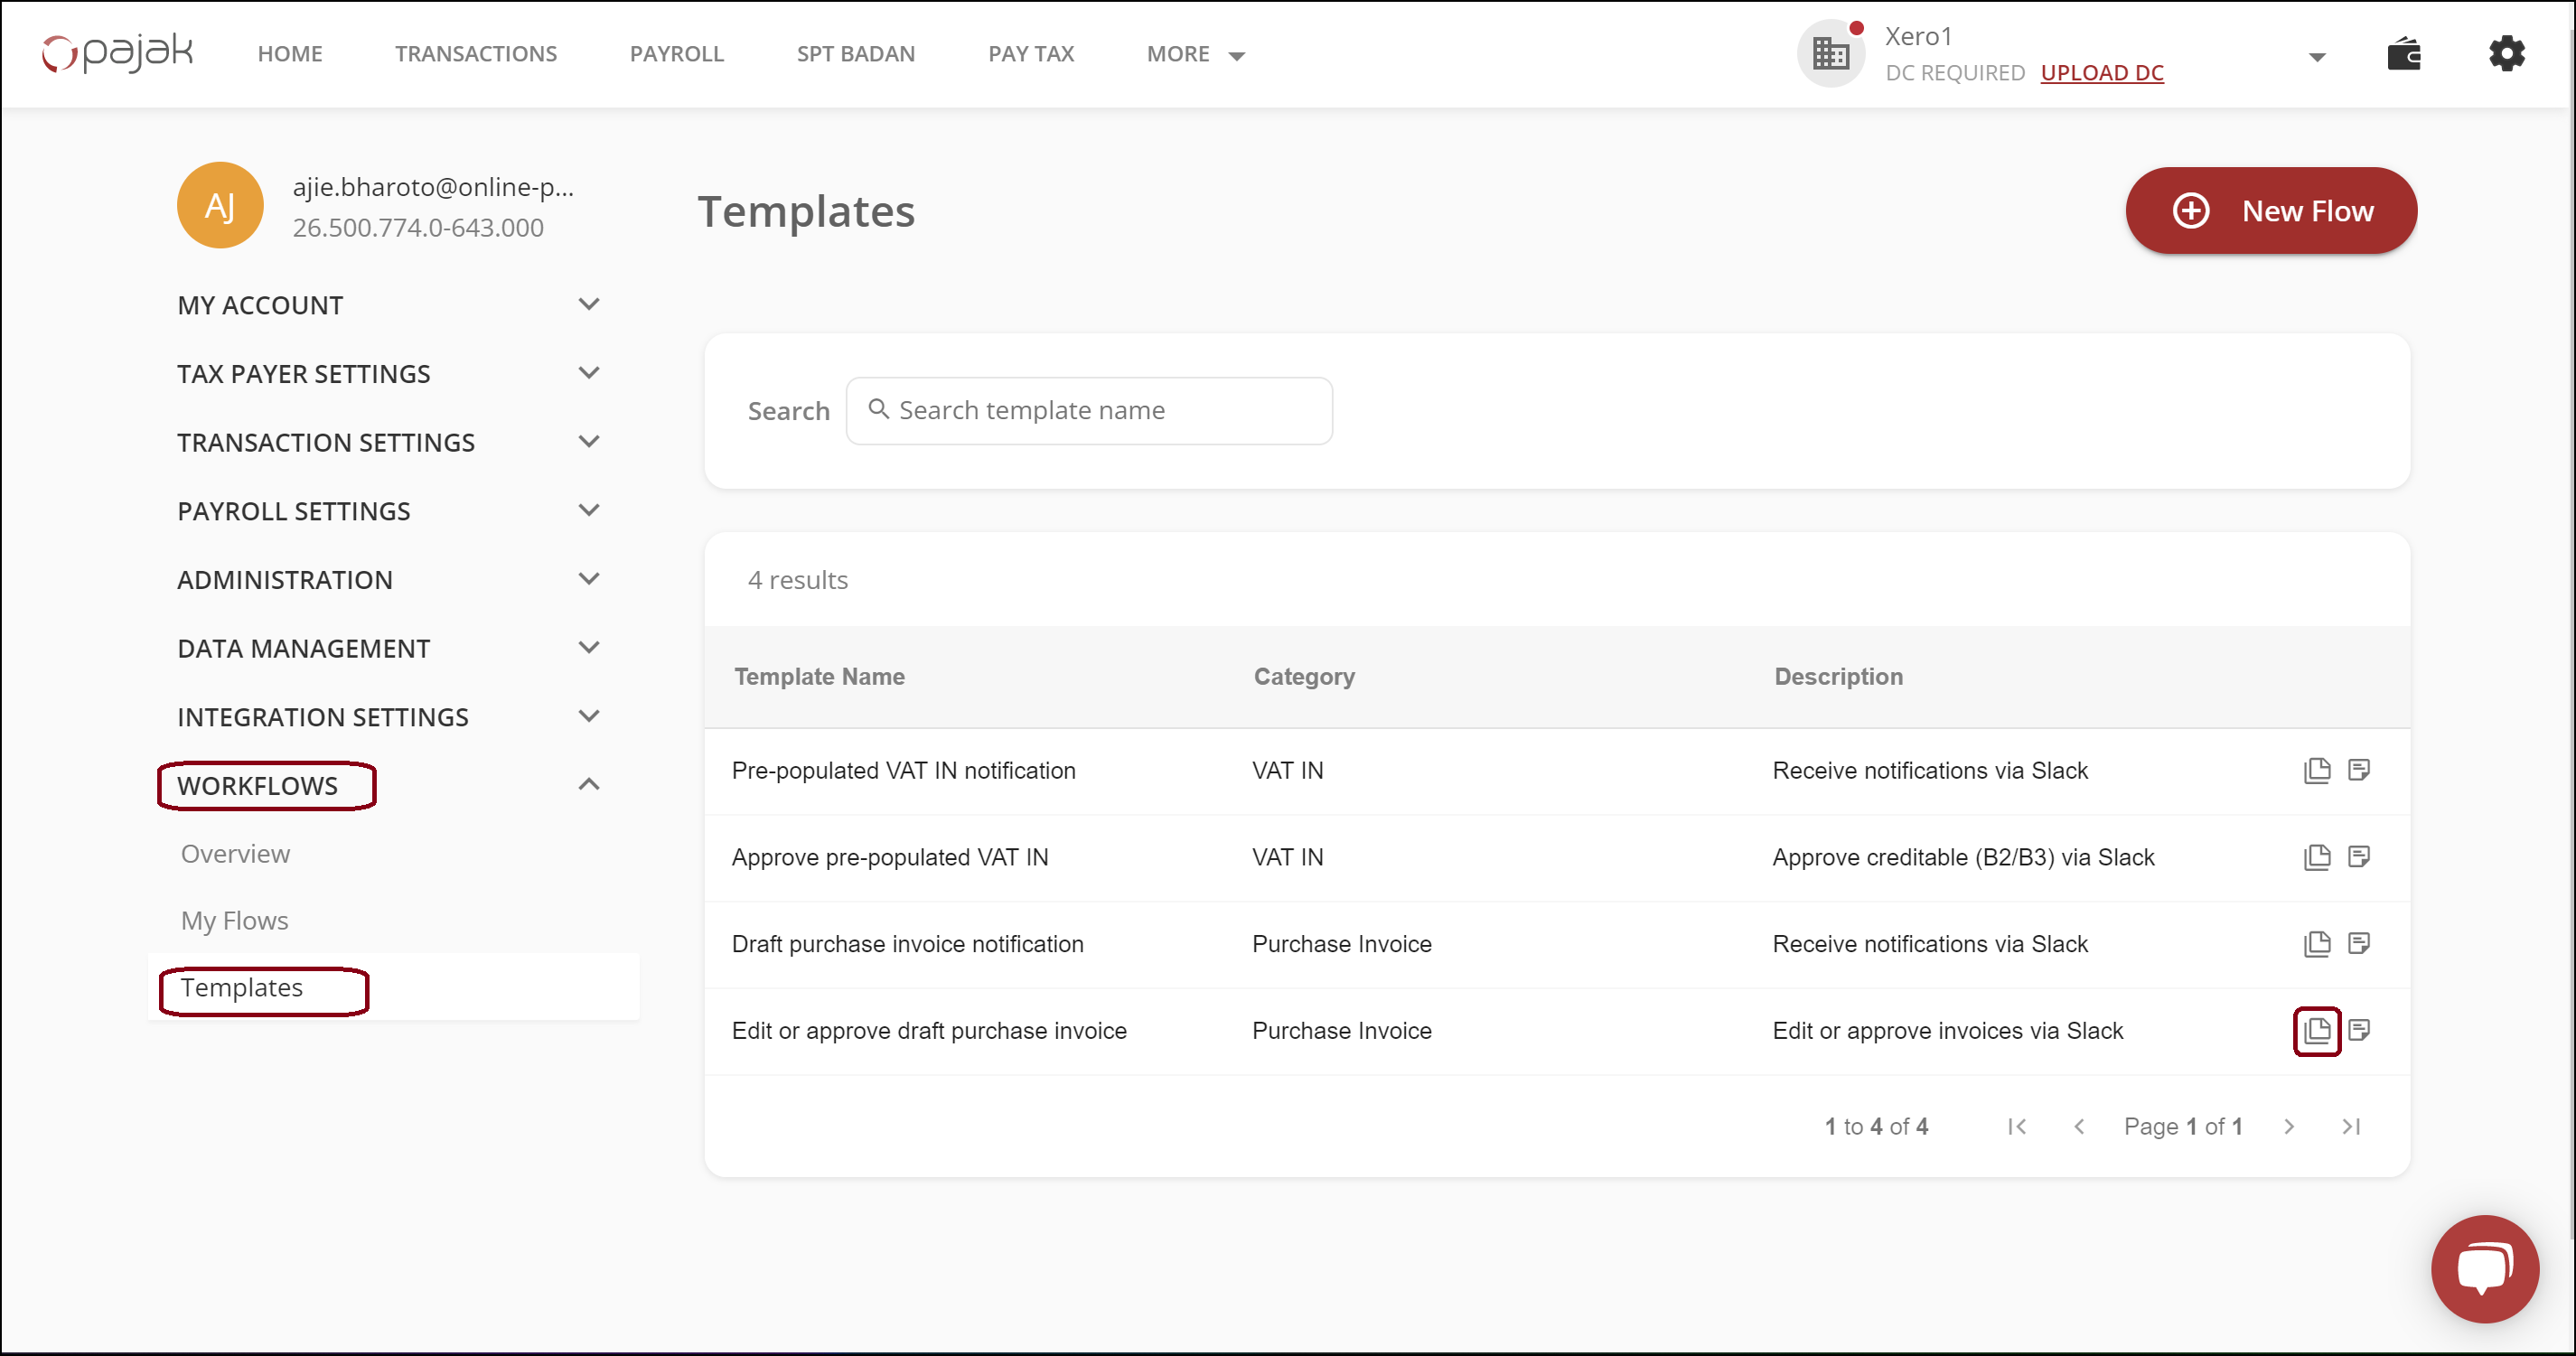Open PAYROLL menu item
The image size is (2576, 1356).
pyautogui.click(x=676, y=54)
